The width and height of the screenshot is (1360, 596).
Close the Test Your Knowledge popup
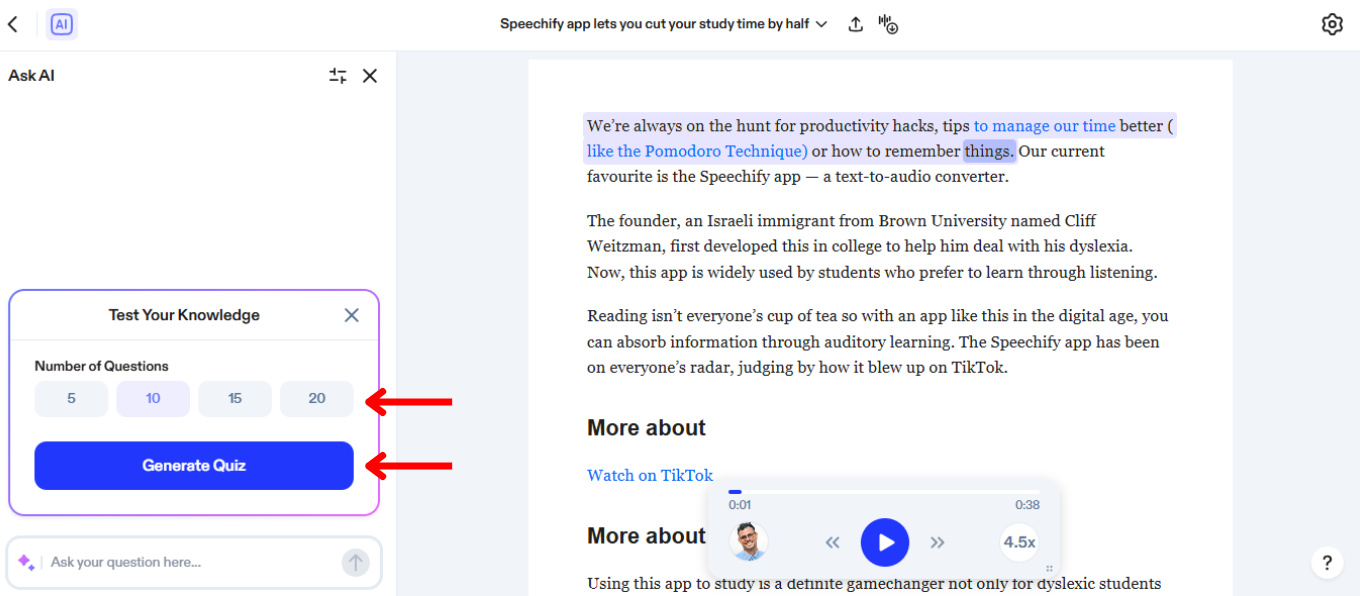click(351, 314)
